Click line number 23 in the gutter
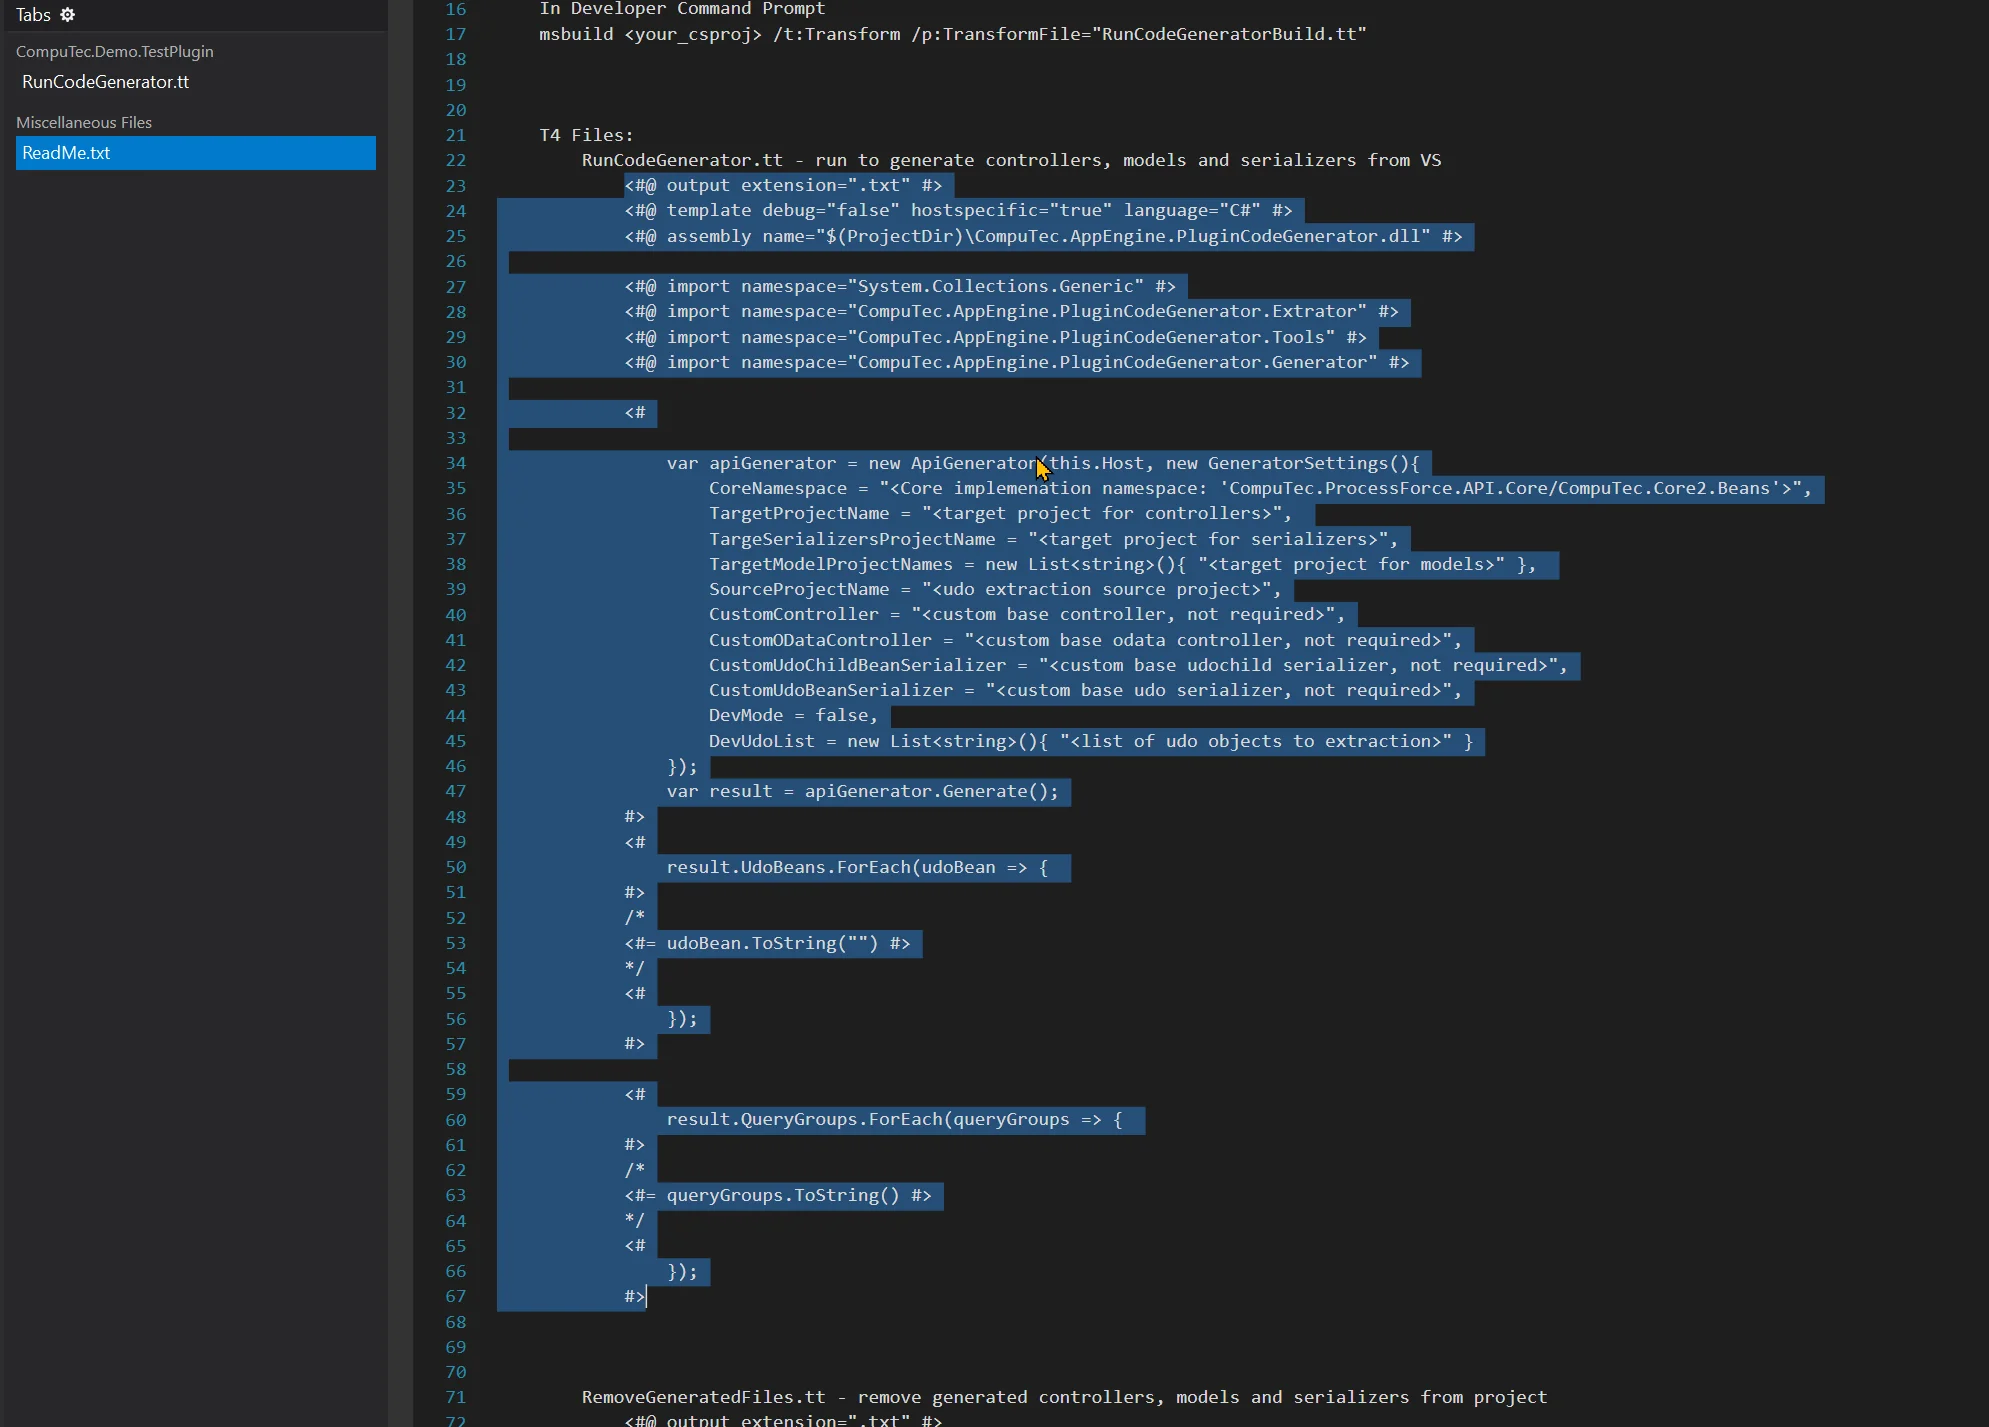The height and width of the screenshot is (1427, 1989). point(455,186)
